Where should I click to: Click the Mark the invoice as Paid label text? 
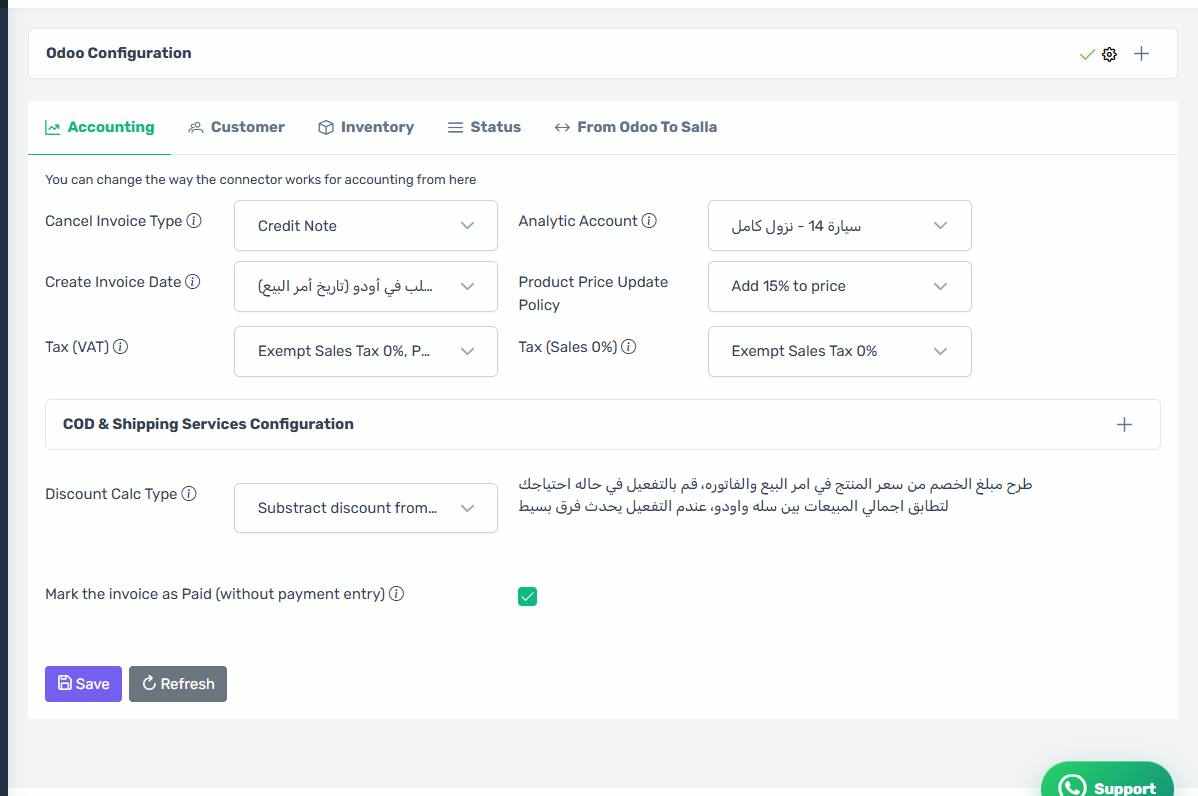point(215,594)
